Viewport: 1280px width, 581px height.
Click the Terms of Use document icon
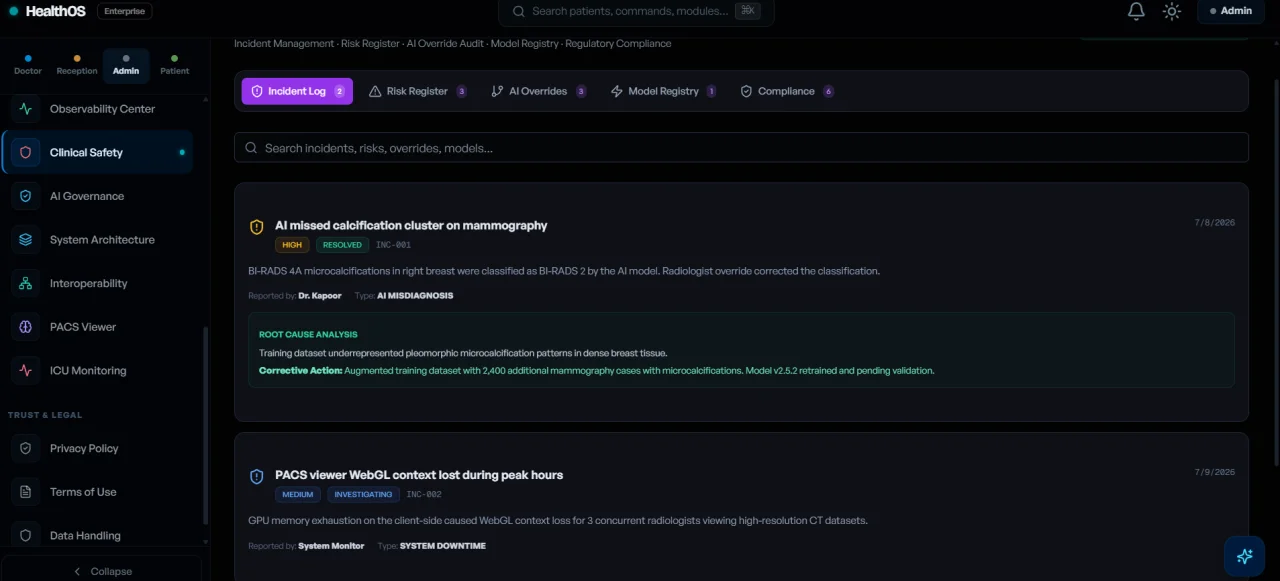tap(26, 492)
